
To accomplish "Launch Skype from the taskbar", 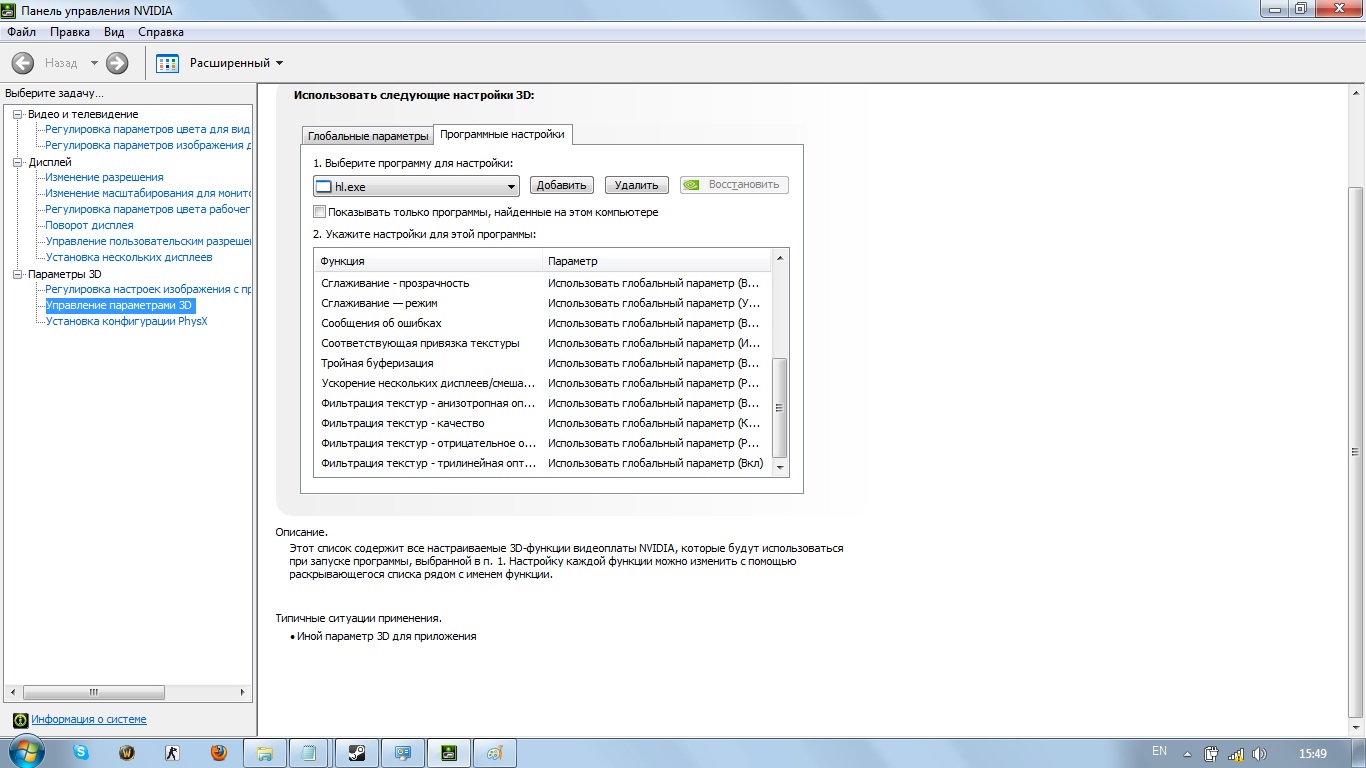I will [81, 753].
